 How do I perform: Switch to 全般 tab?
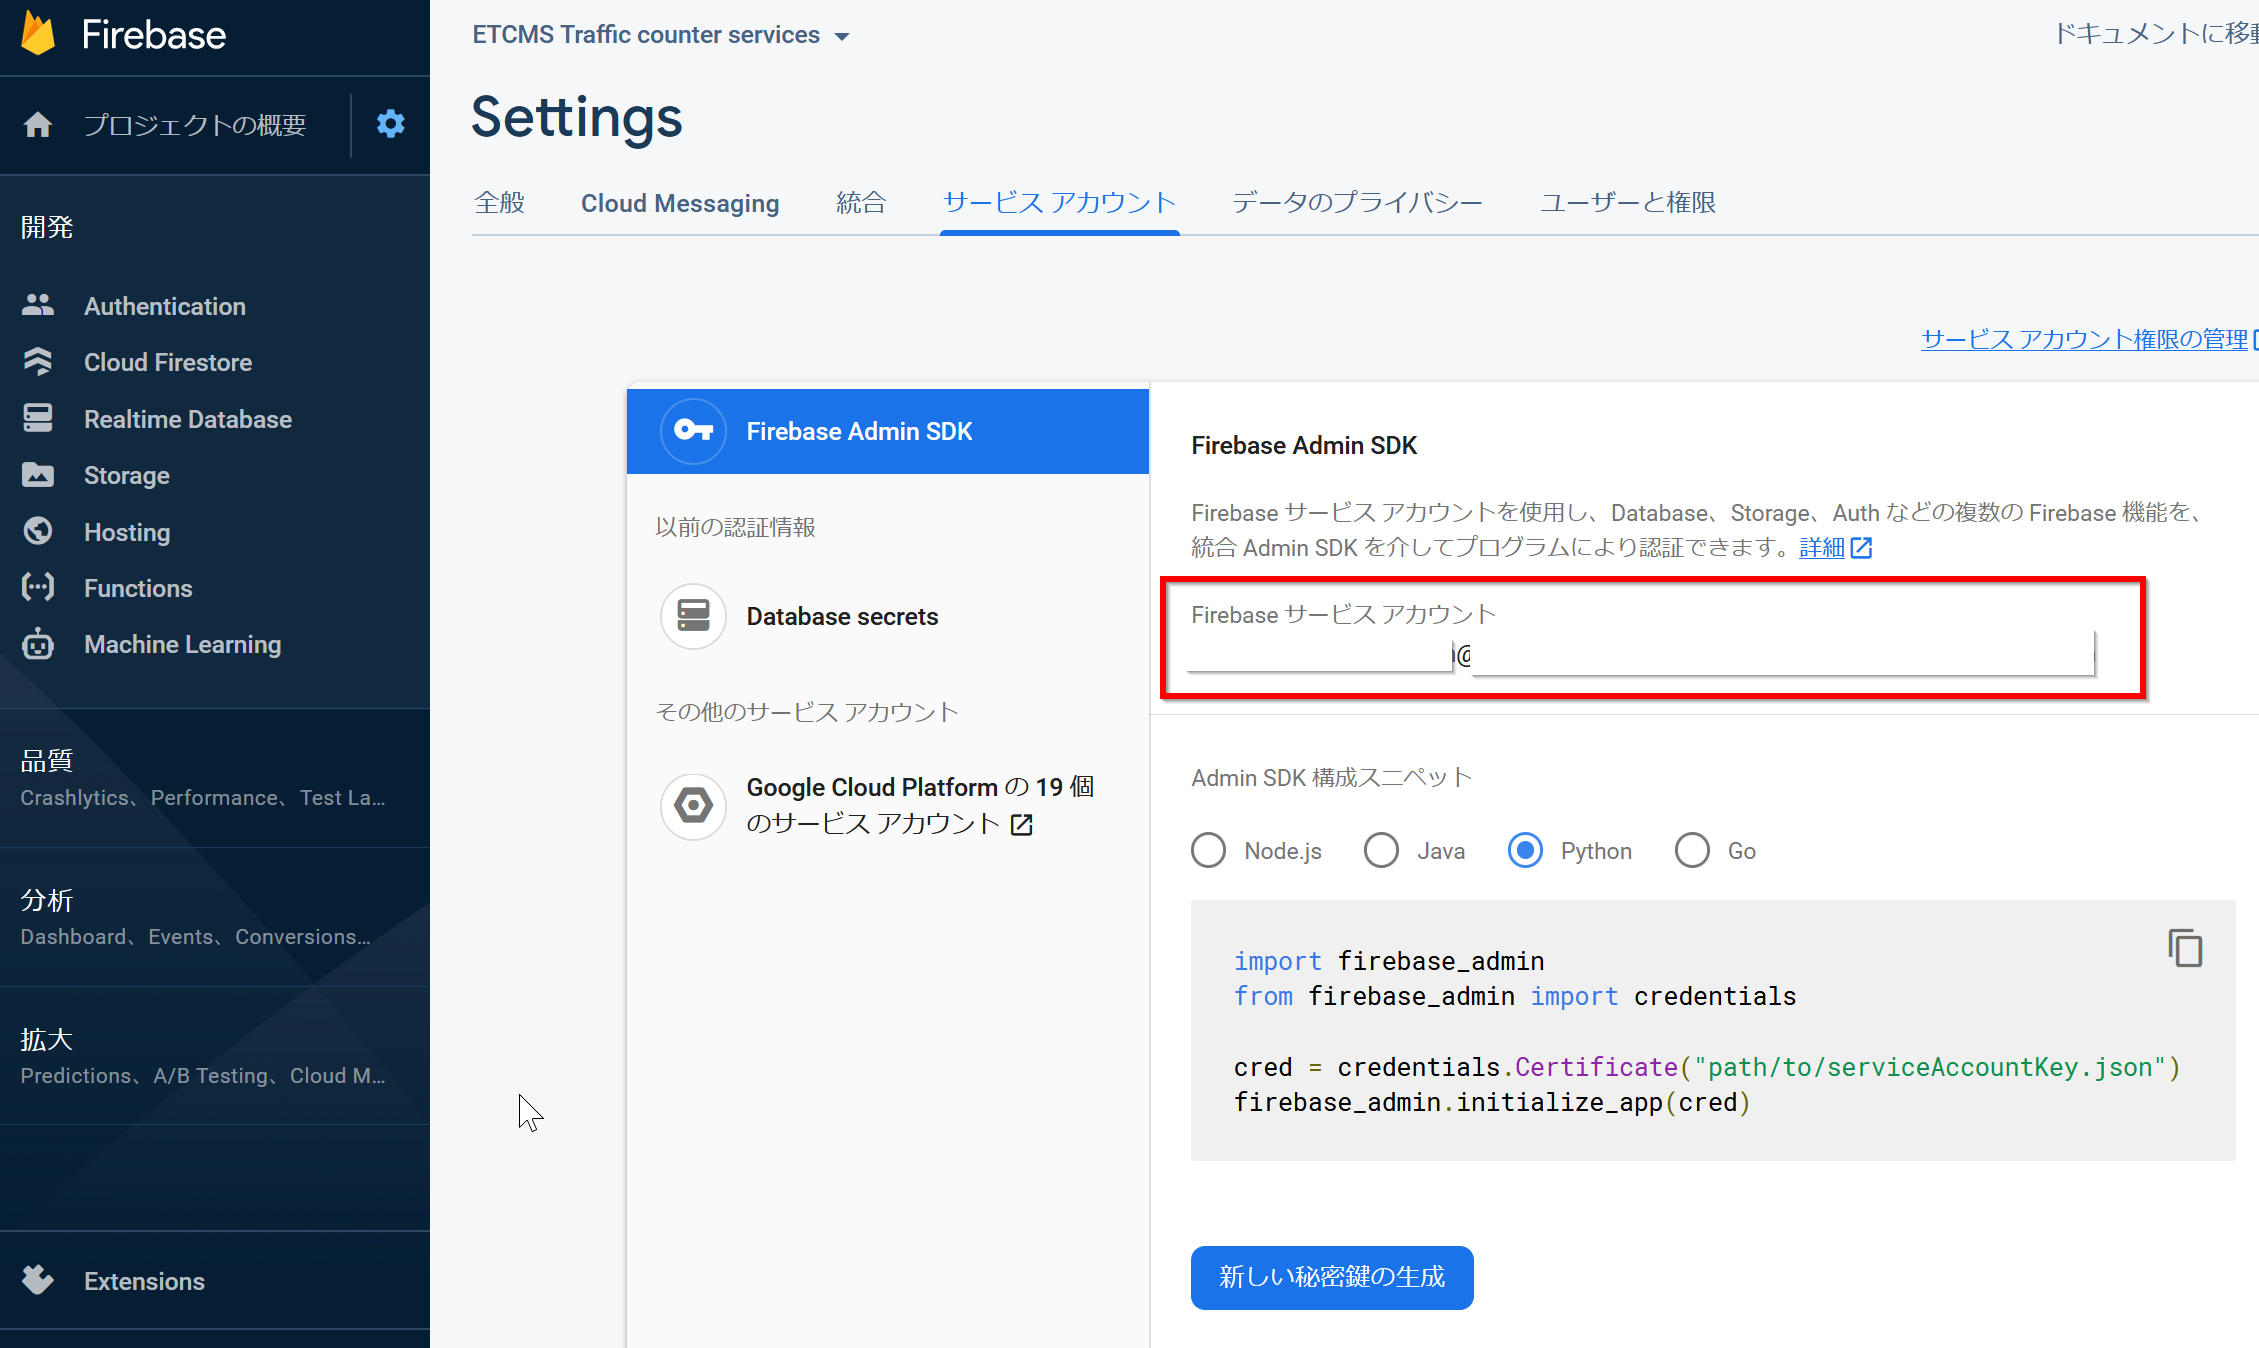tap(500, 203)
